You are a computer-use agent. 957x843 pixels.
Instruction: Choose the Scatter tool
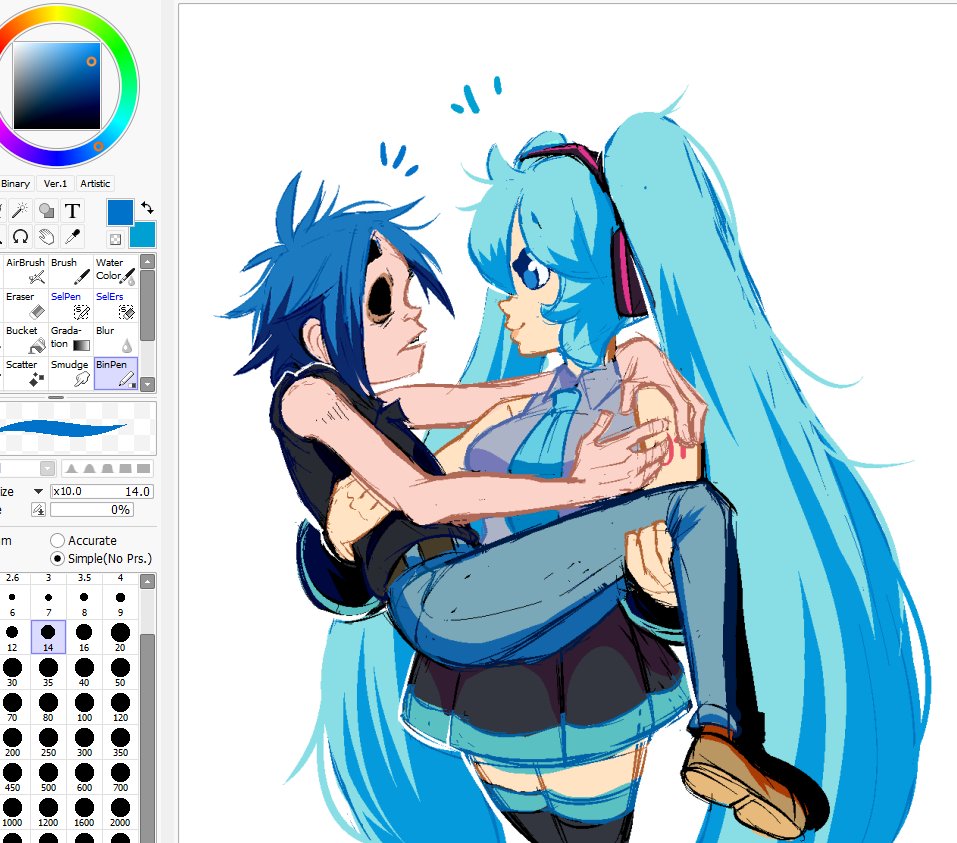[x=25, y=373]
